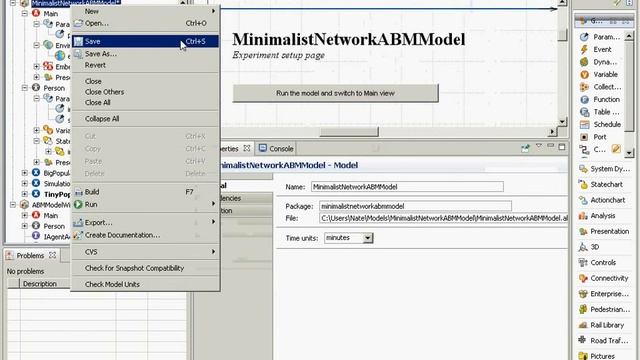Viewport: 640px width, 360px height.
Task: Select the Dynamic Variable palette icon
Action: pyautogui.click(x=584, y=62)
